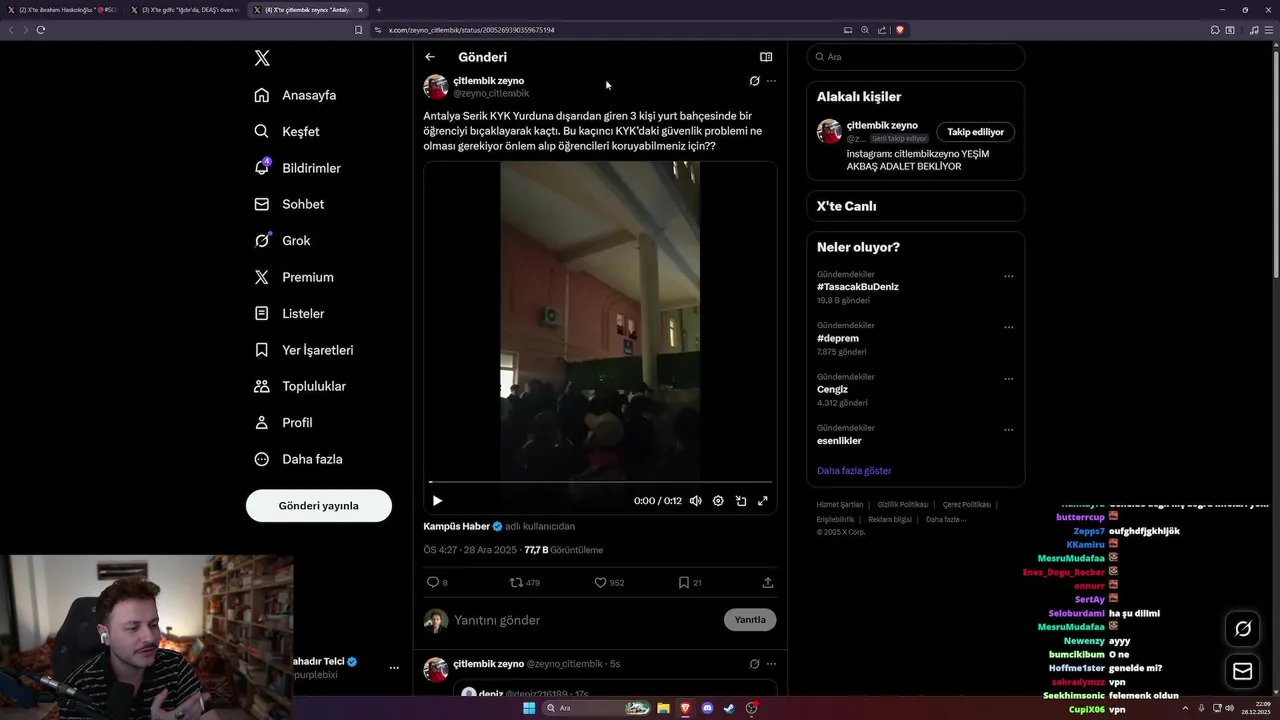Expand the Daha fazla menu
1280x720 pixels.
point(298,459)
